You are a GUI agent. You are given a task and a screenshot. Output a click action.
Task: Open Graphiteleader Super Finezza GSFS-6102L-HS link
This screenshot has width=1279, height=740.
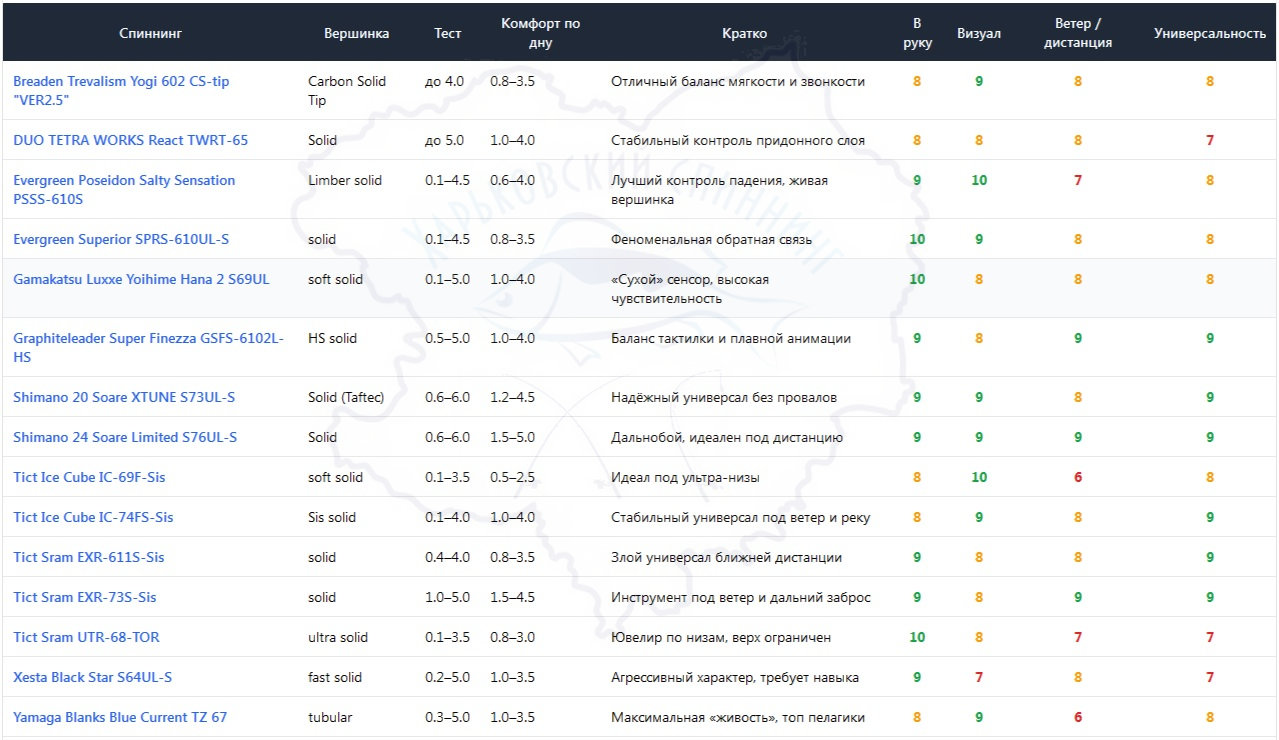pos(148,338)
